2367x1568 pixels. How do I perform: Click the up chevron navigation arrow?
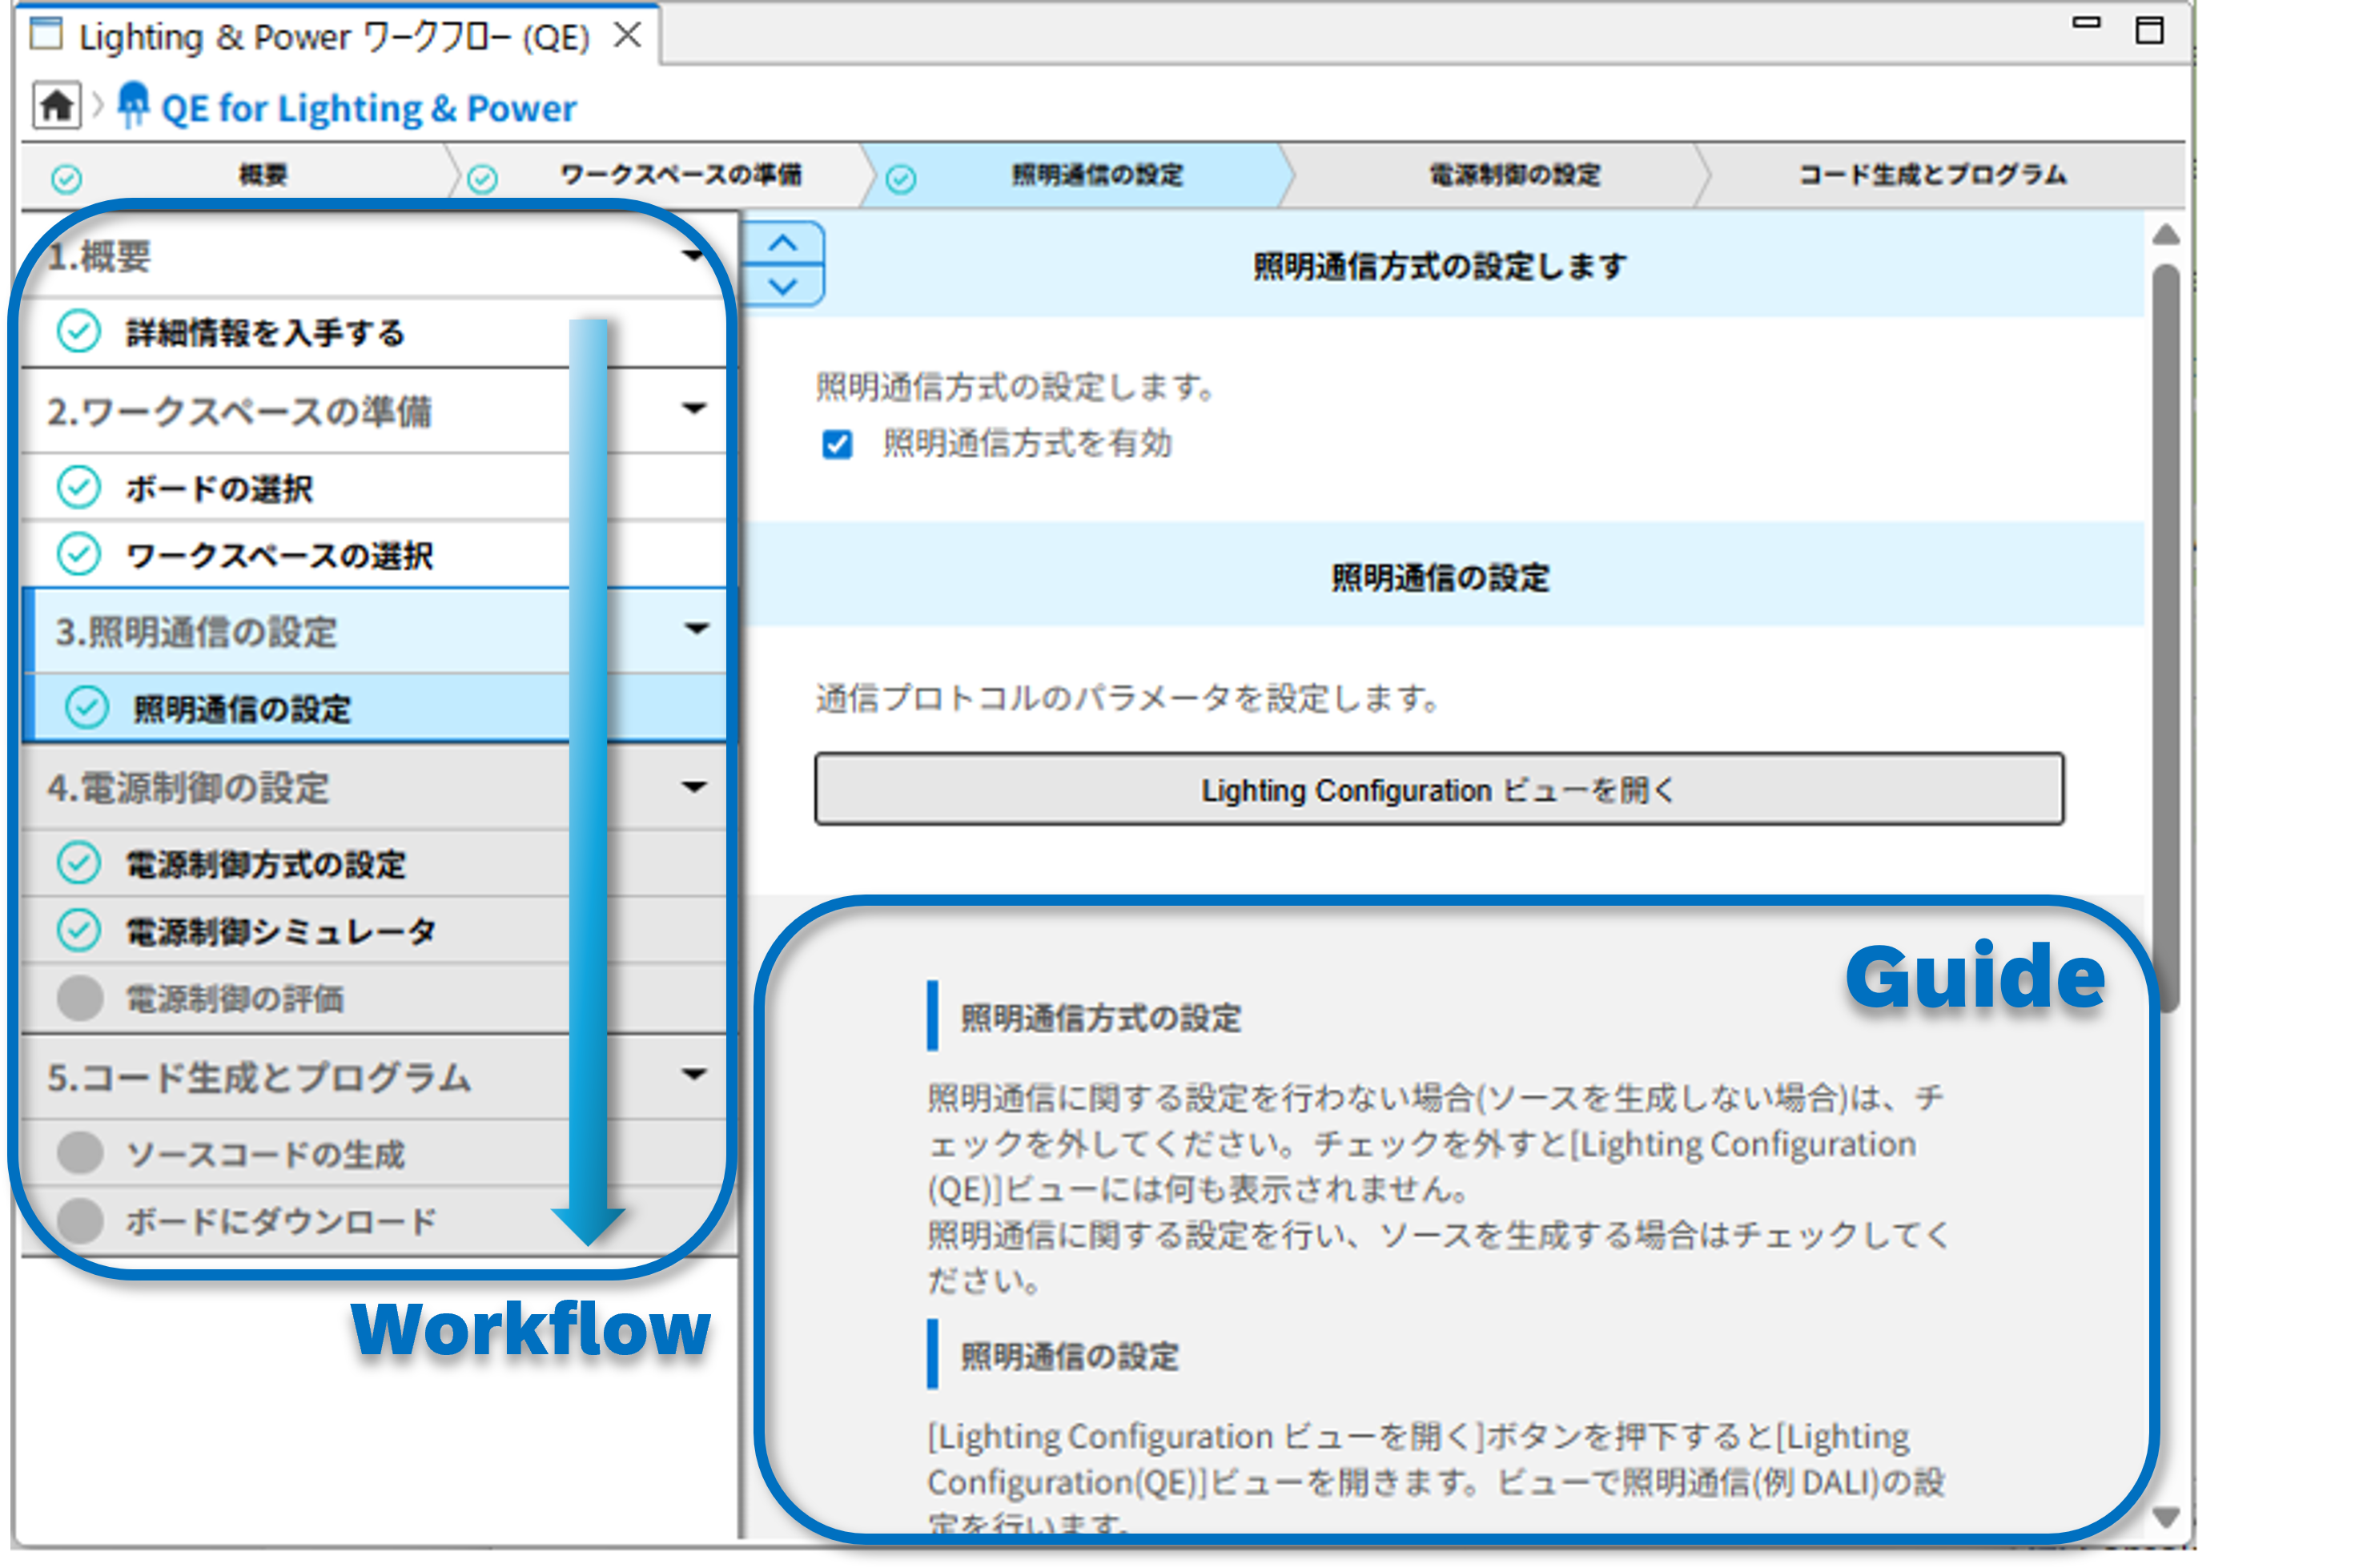783,243
